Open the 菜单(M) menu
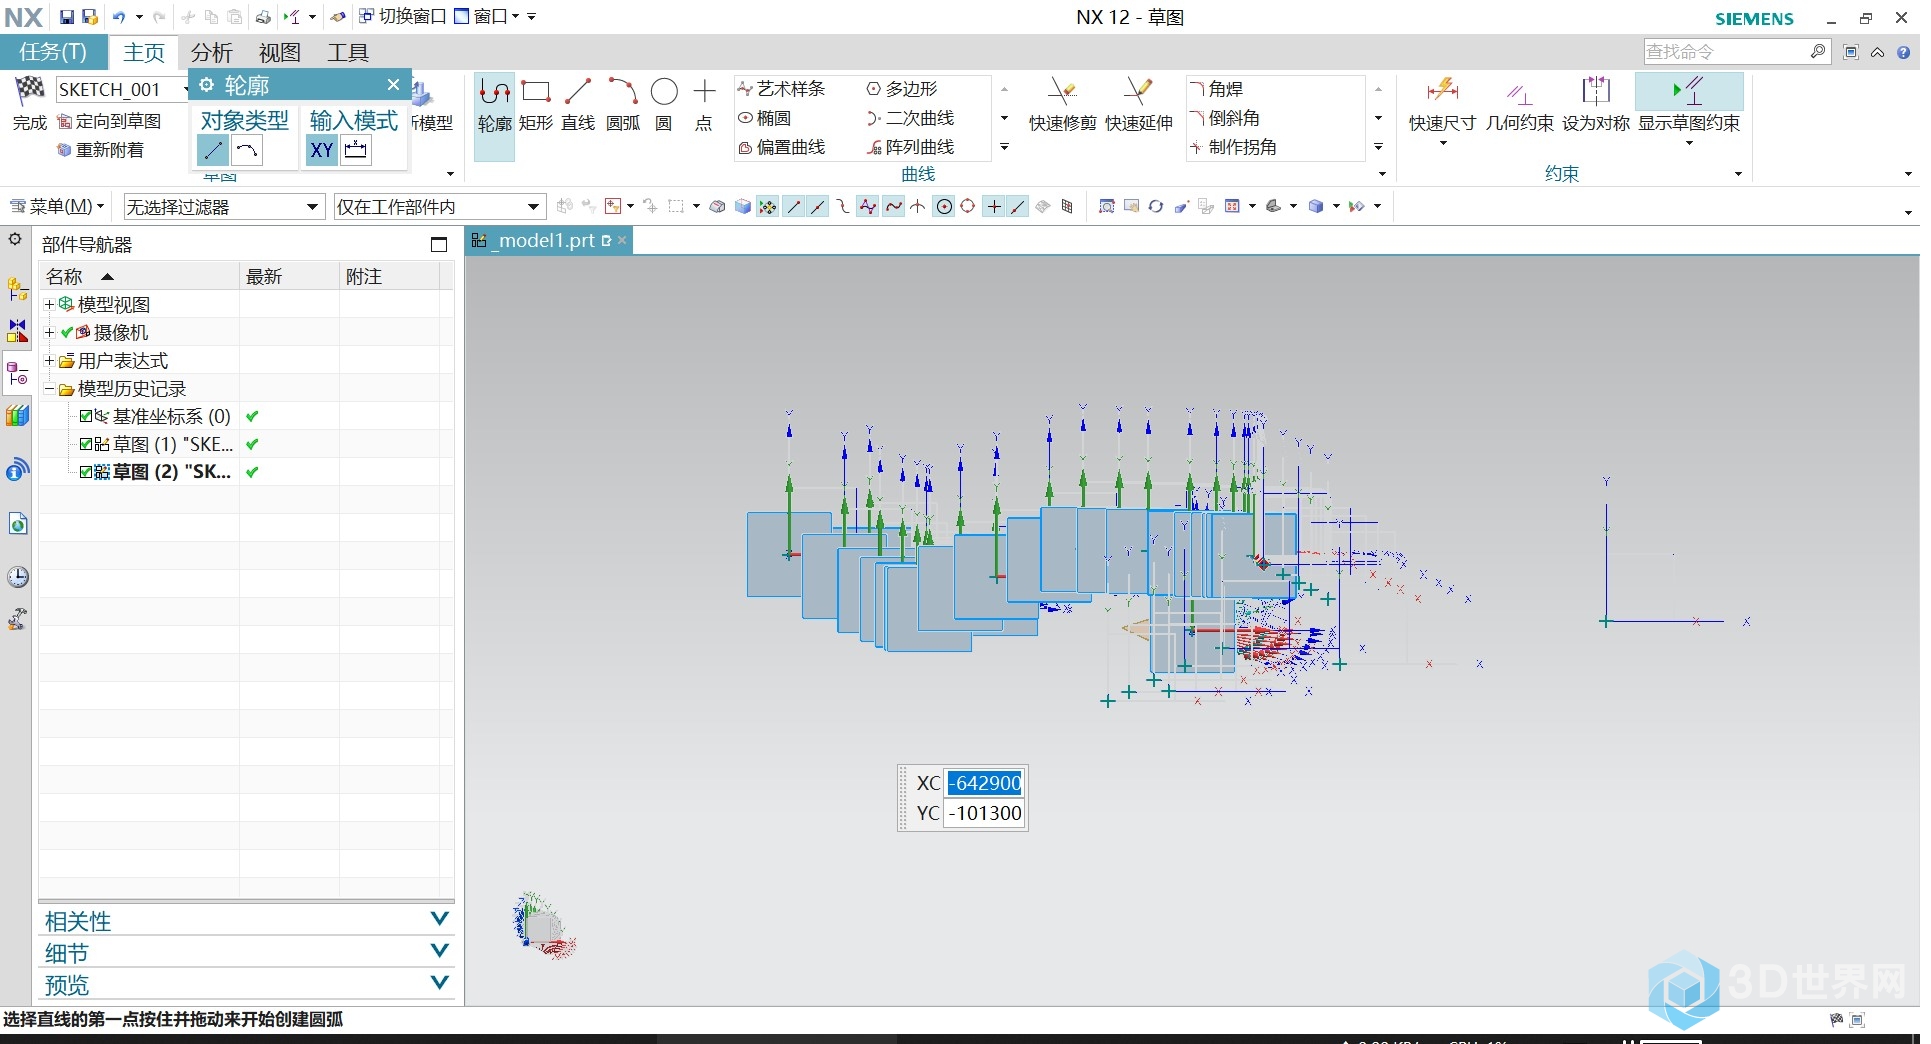1931x1044 pixels. pos(57,207)
